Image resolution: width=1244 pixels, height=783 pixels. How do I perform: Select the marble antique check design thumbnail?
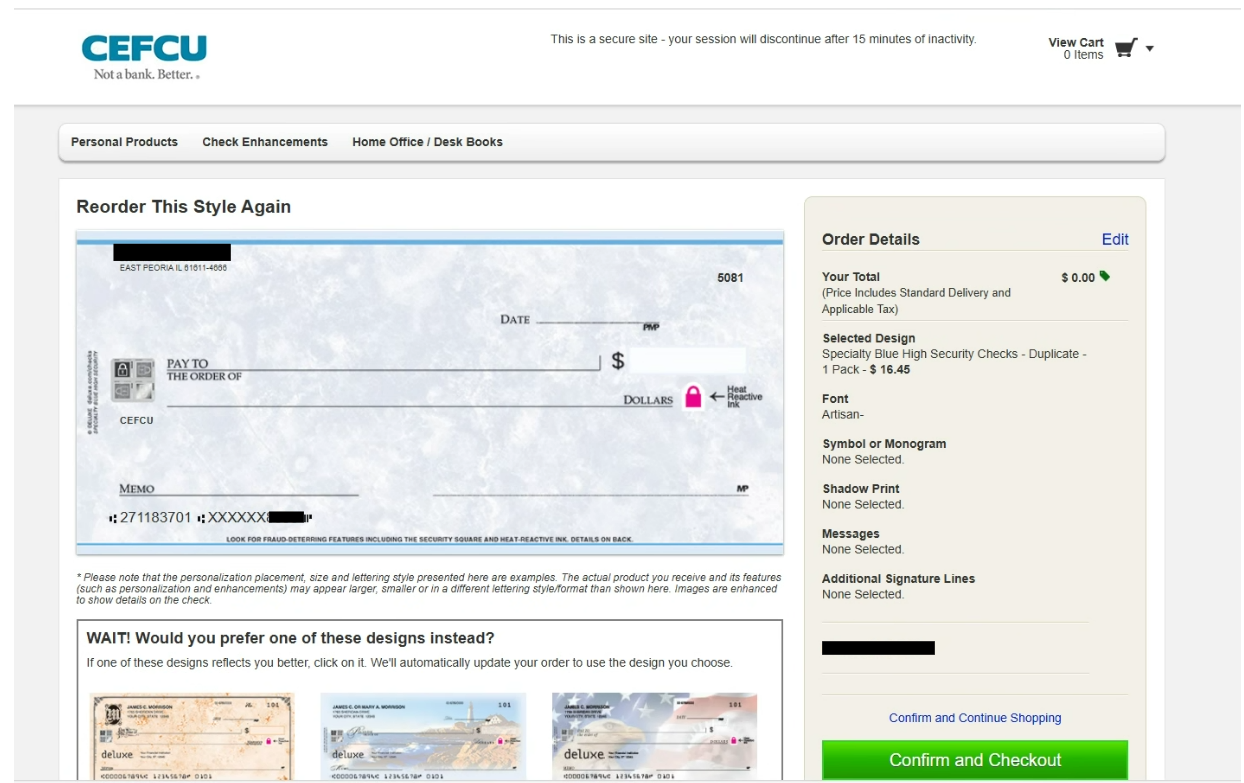coord(192,736)
